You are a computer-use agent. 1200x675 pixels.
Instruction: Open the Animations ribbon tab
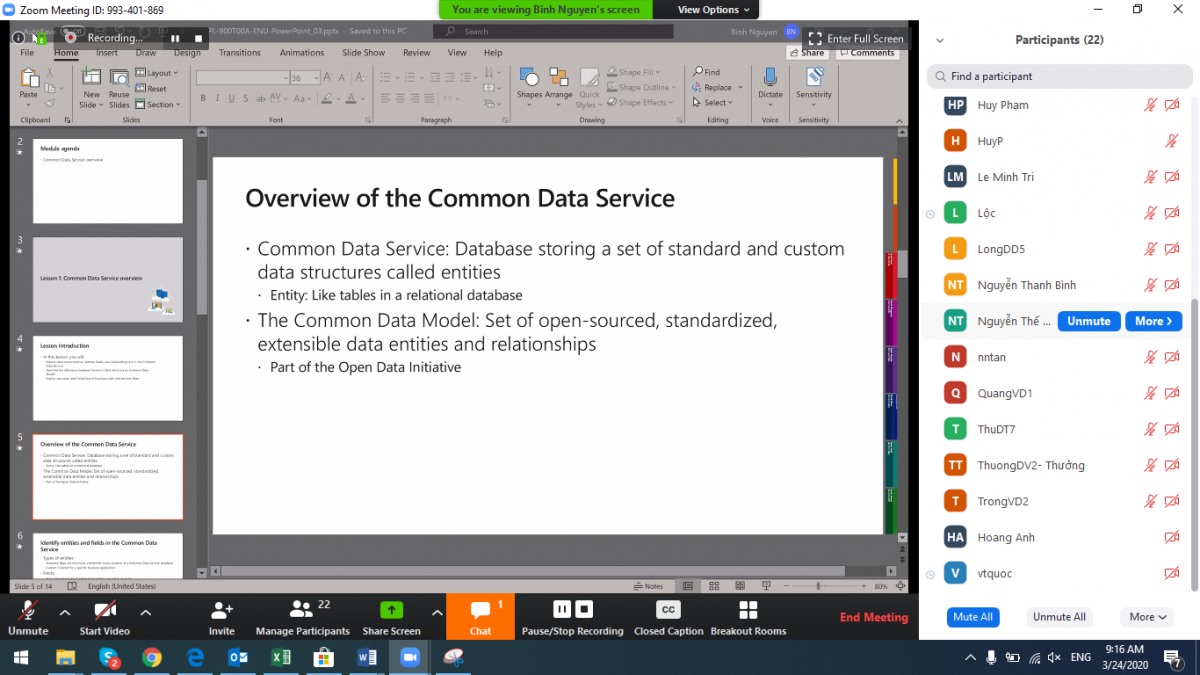coord(302,53)
